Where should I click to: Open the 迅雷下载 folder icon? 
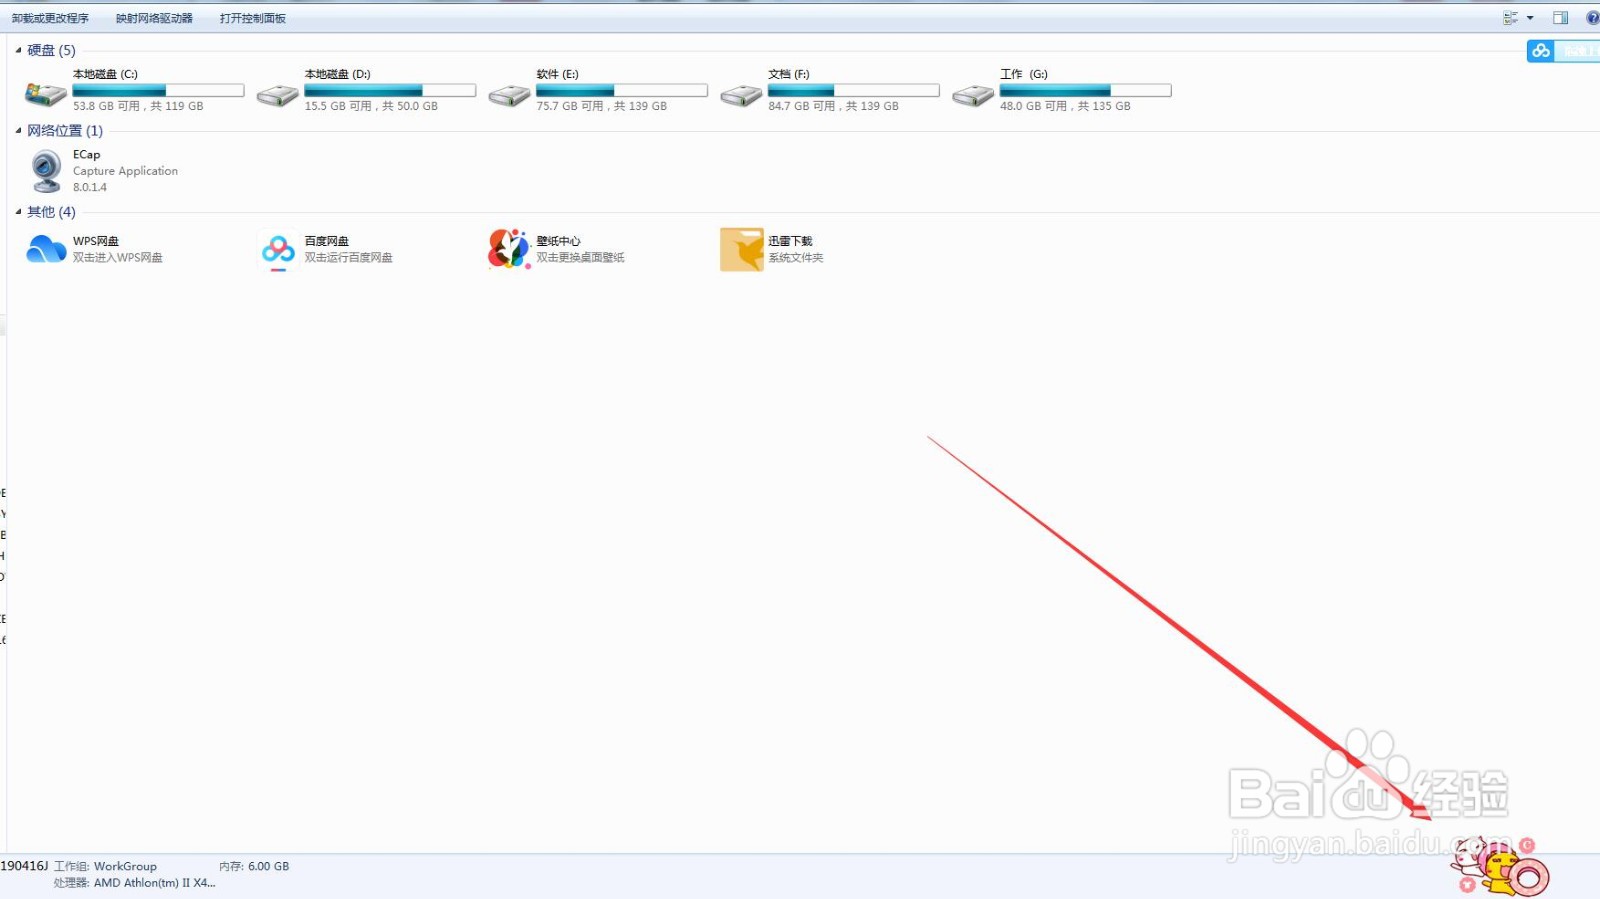741,249
